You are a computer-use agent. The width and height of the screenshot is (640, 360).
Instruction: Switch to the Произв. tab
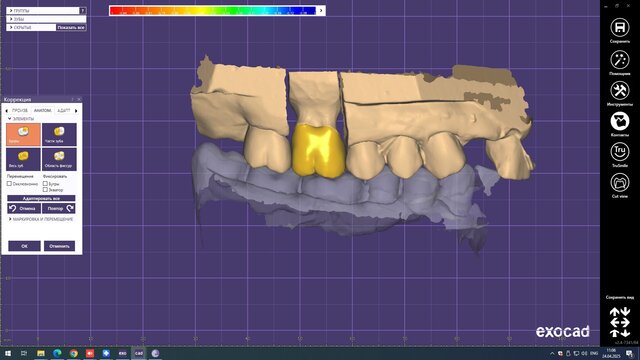pos(20,111)
